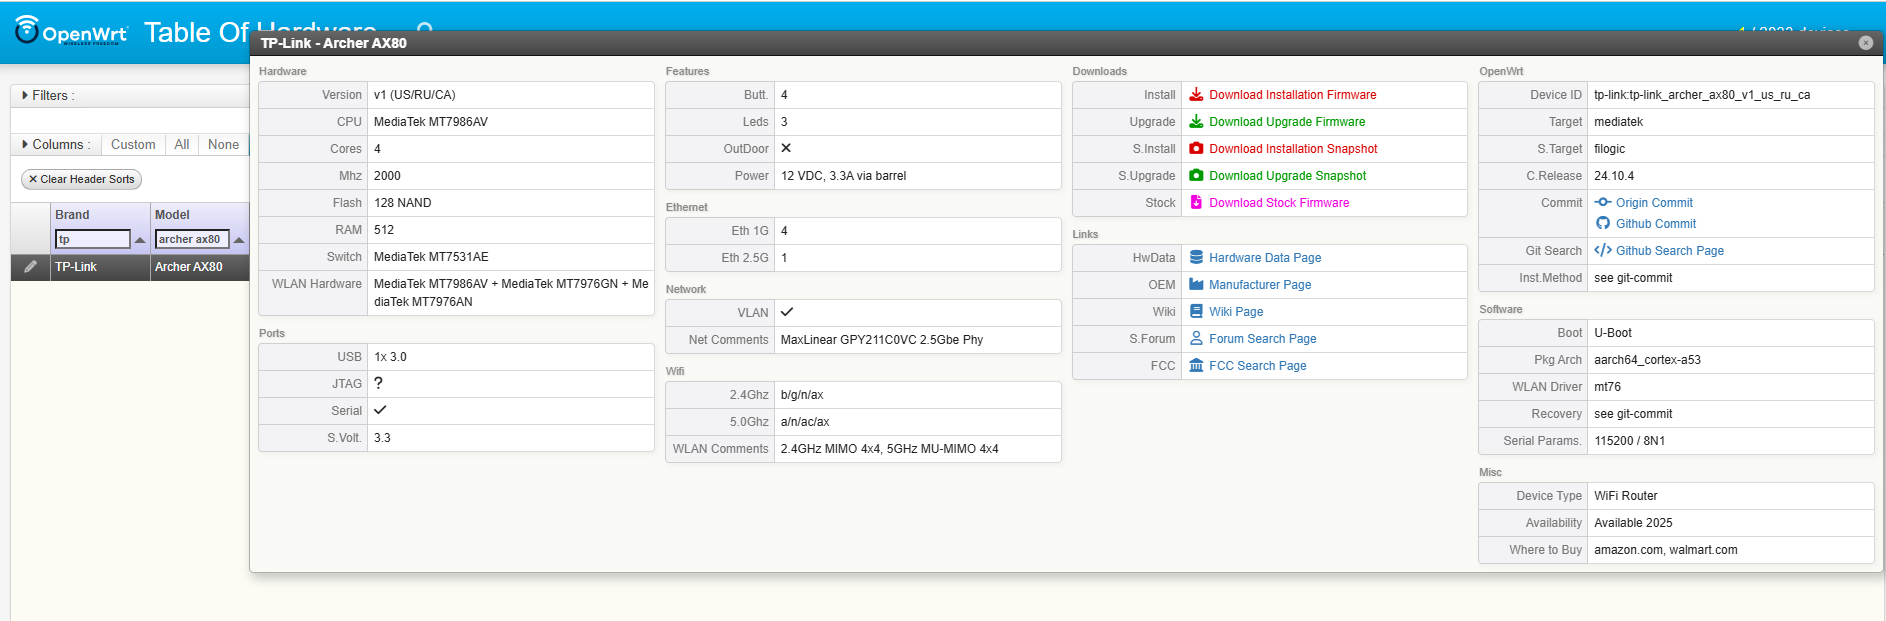The height and width of the screenshot is (621, 1886).
Task: Select the Archer AX80 model cell
Action: click(x=200, y=267)
